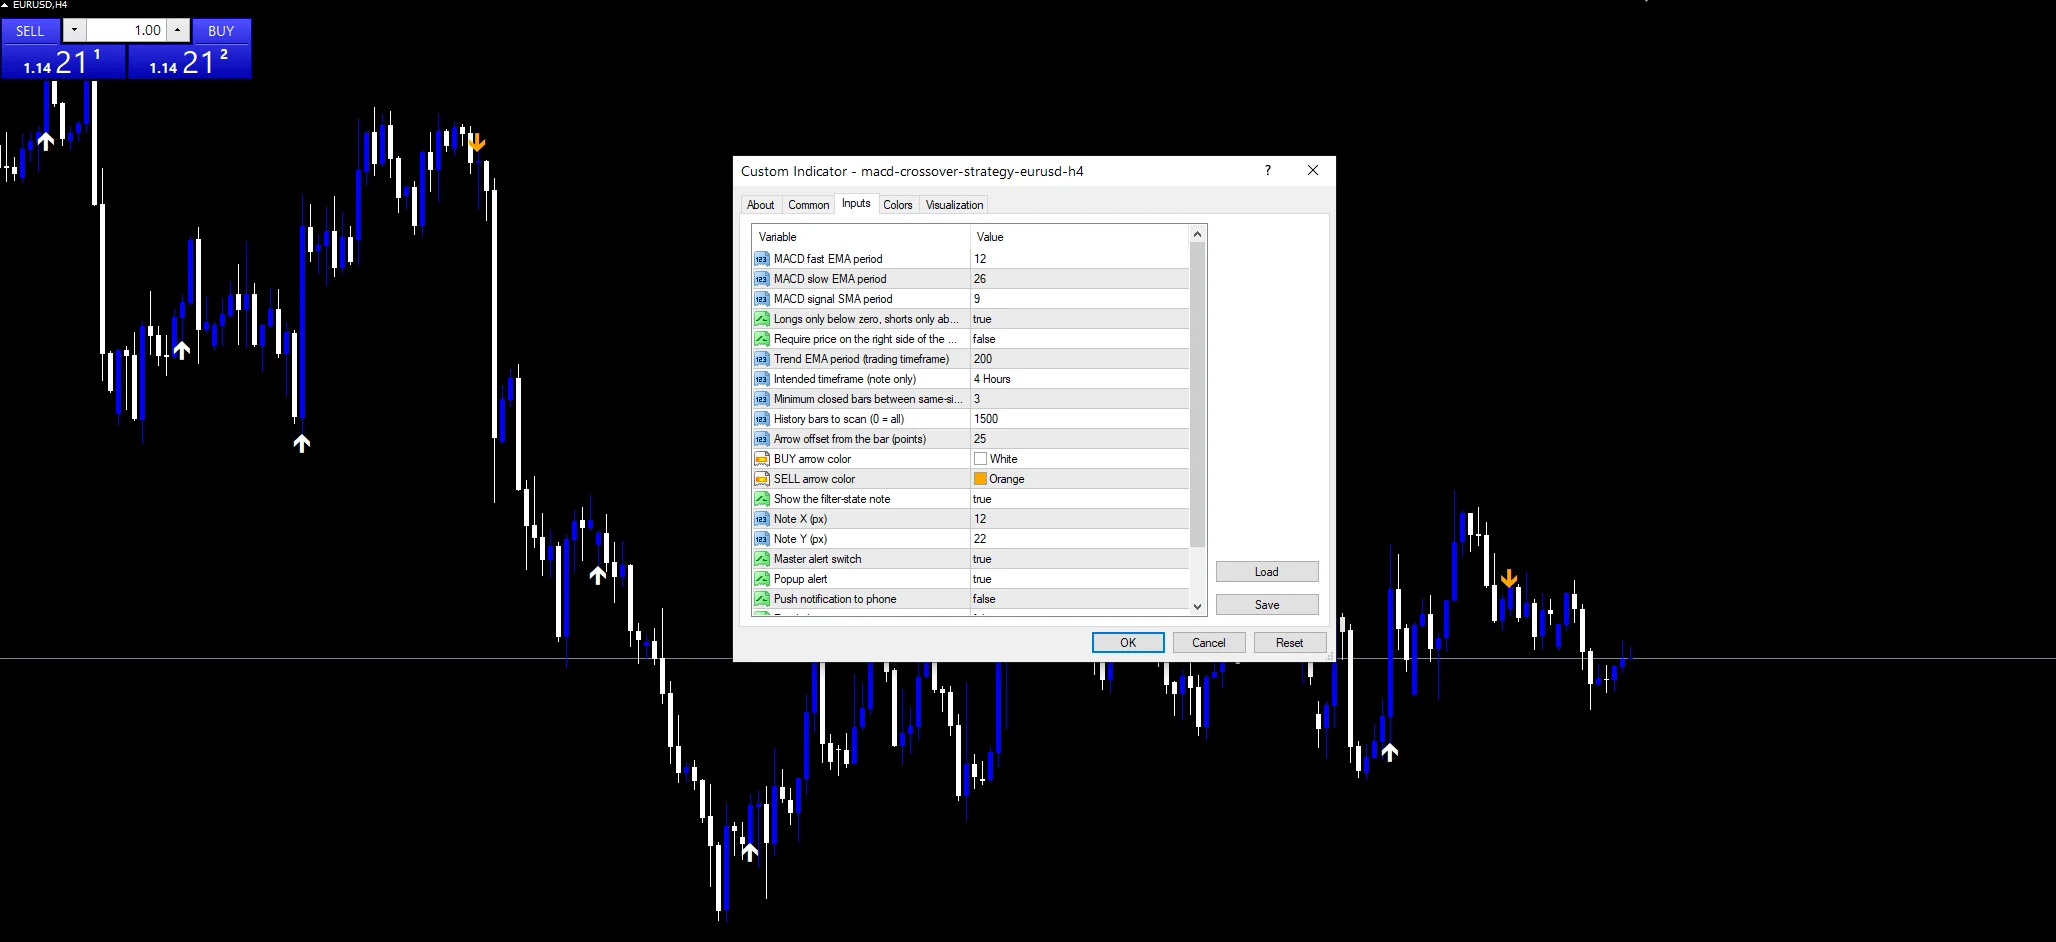Click the MACD slow EMA period row icon
Screen dimensions: 2056x942
tap(762, 279)
